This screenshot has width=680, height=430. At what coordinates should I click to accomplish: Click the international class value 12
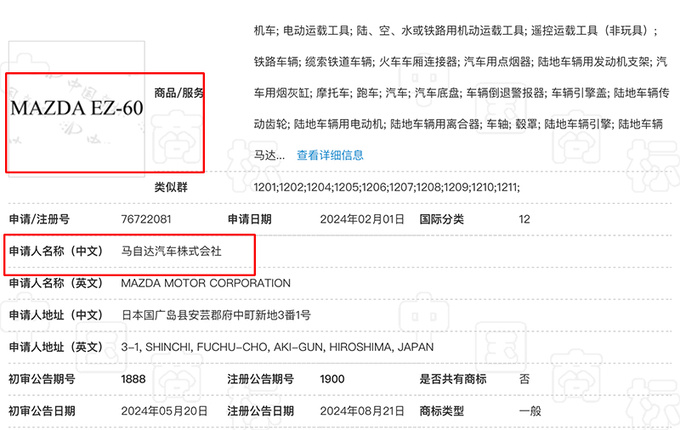click(524, 219)
